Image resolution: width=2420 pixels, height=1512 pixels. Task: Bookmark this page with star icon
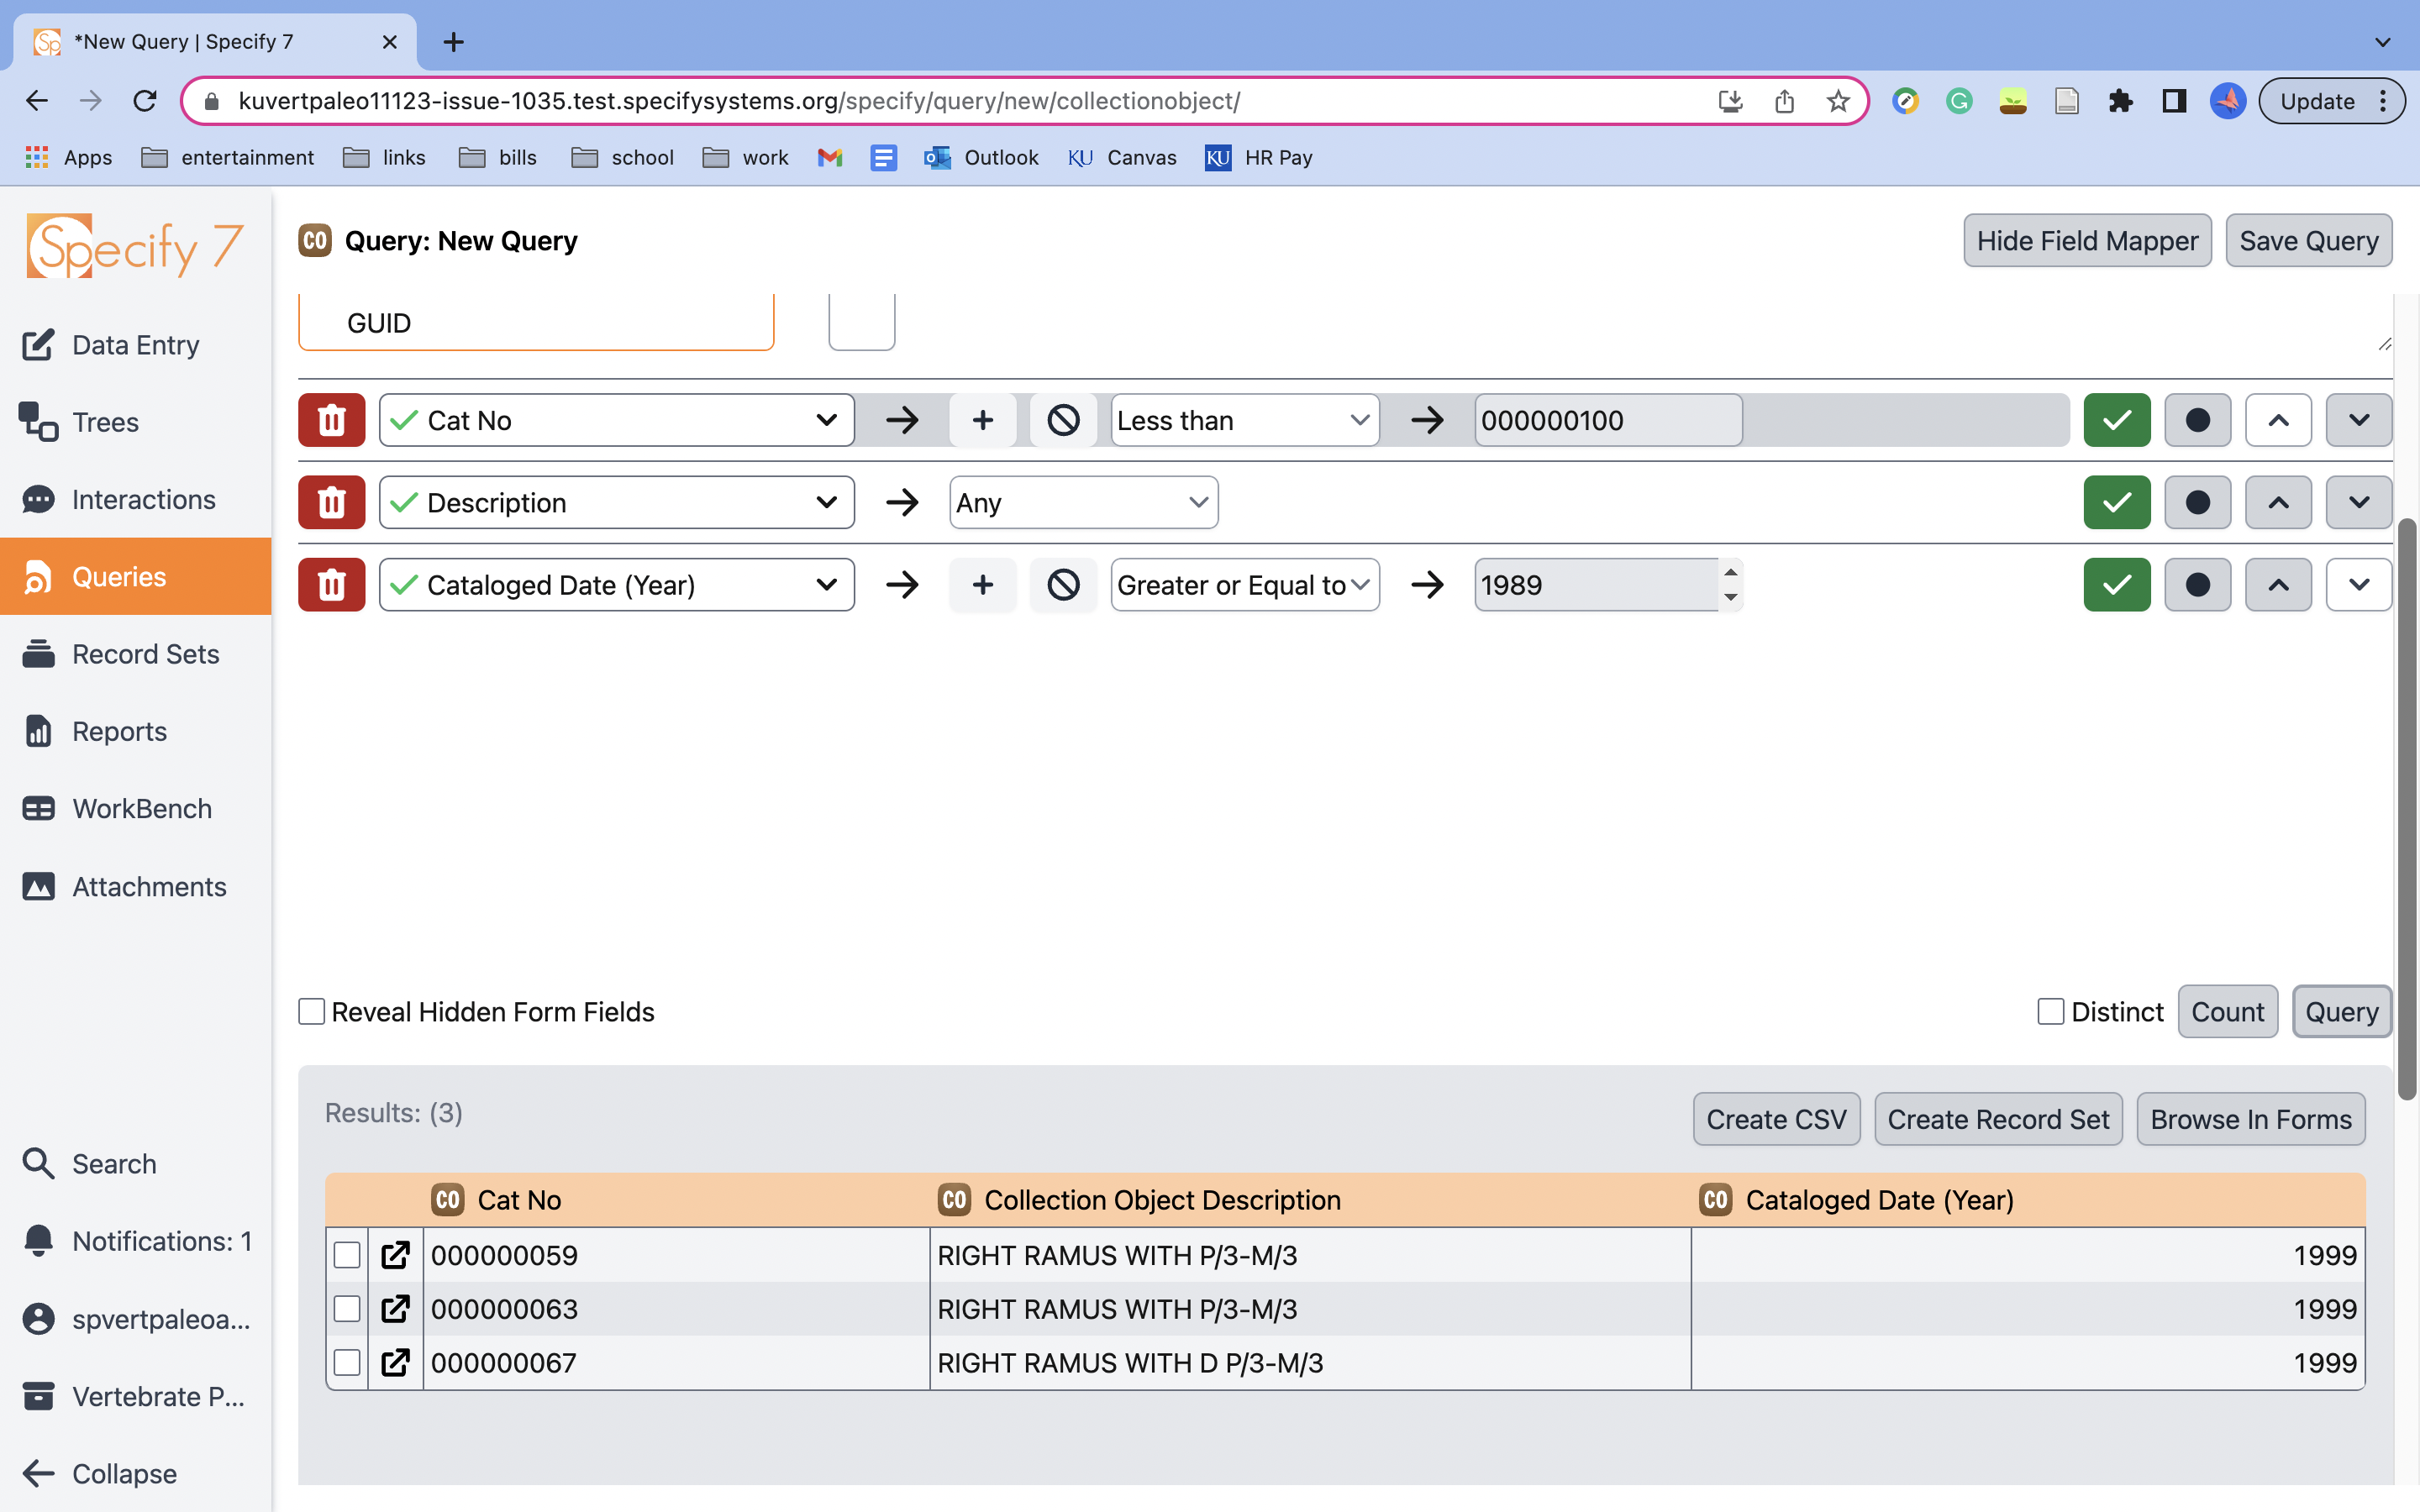[x=1838, y=101]
